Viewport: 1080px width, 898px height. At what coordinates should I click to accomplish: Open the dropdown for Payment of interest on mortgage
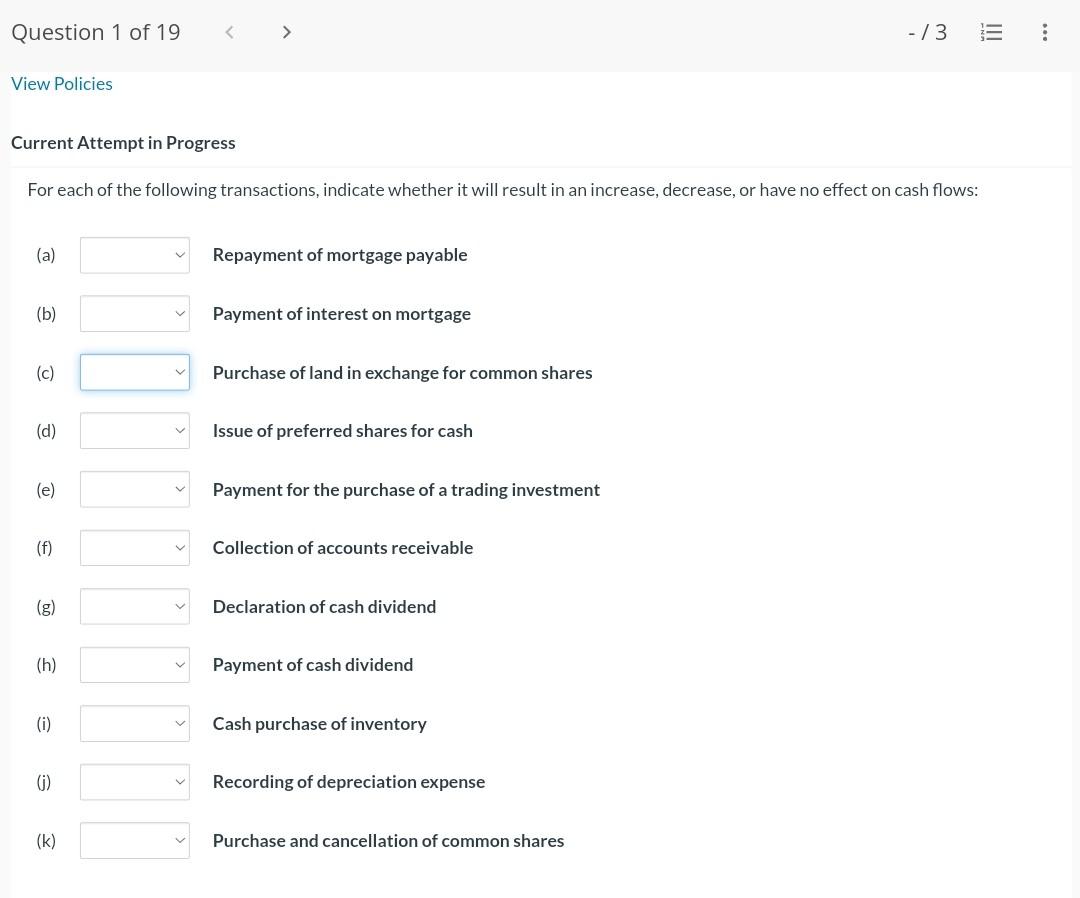click(x=134, y=313)
